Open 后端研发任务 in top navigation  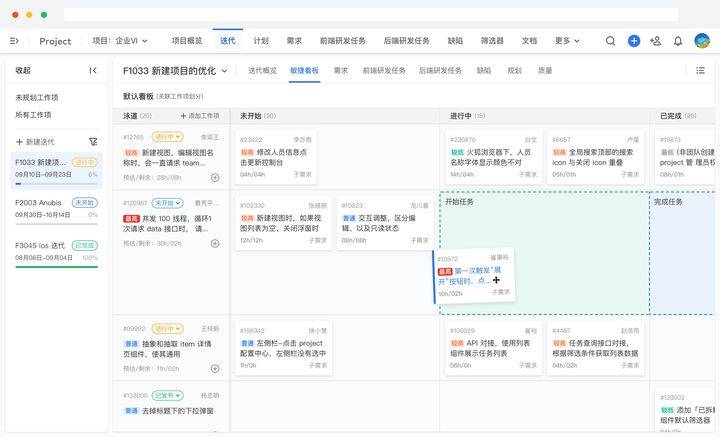406,41
